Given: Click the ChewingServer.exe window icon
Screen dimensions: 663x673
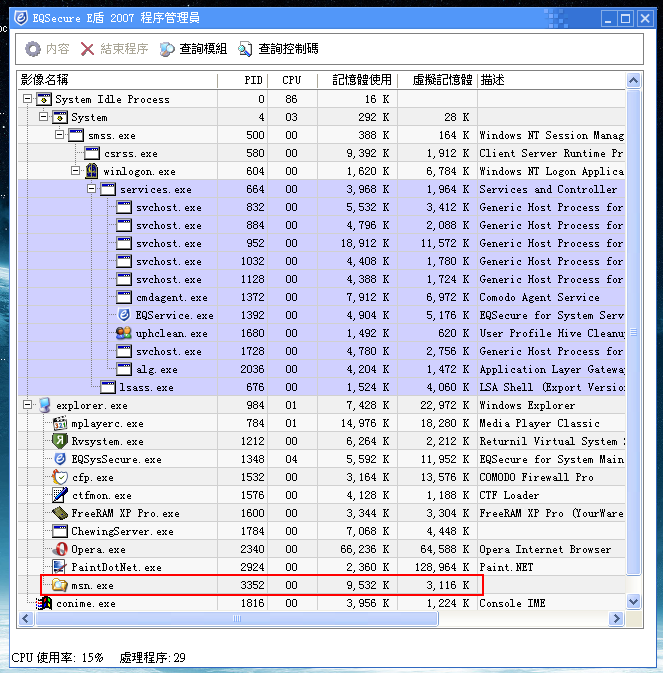Looking at the screenshot, I should [x=60, y=531].
